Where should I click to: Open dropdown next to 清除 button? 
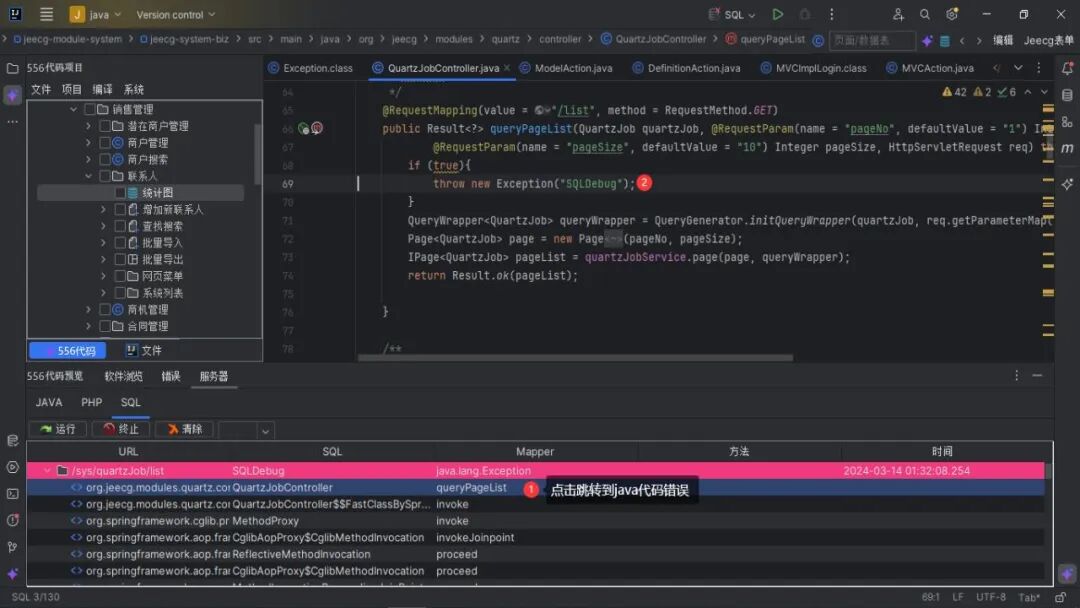pos(265,431)
